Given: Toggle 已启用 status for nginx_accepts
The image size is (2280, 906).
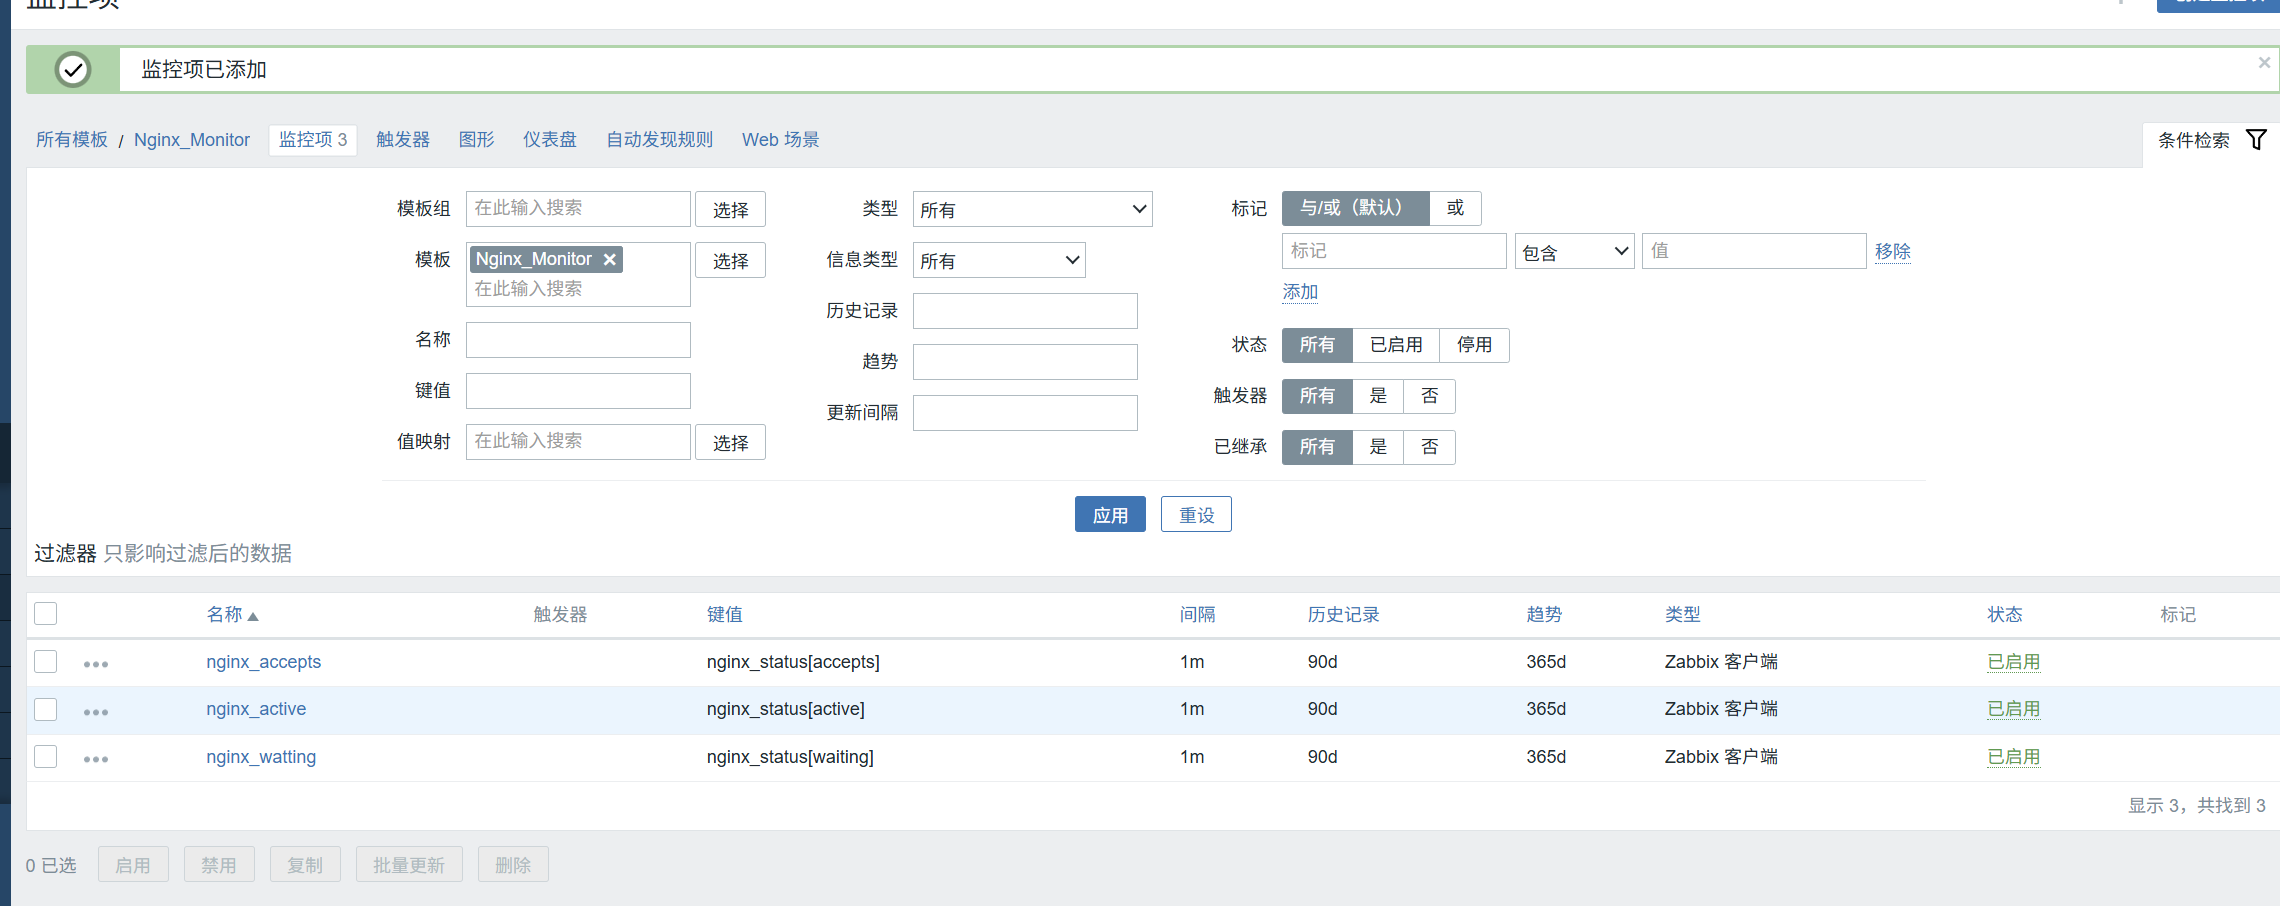Looking at the screenshot, I should [x=2013, y=662].
